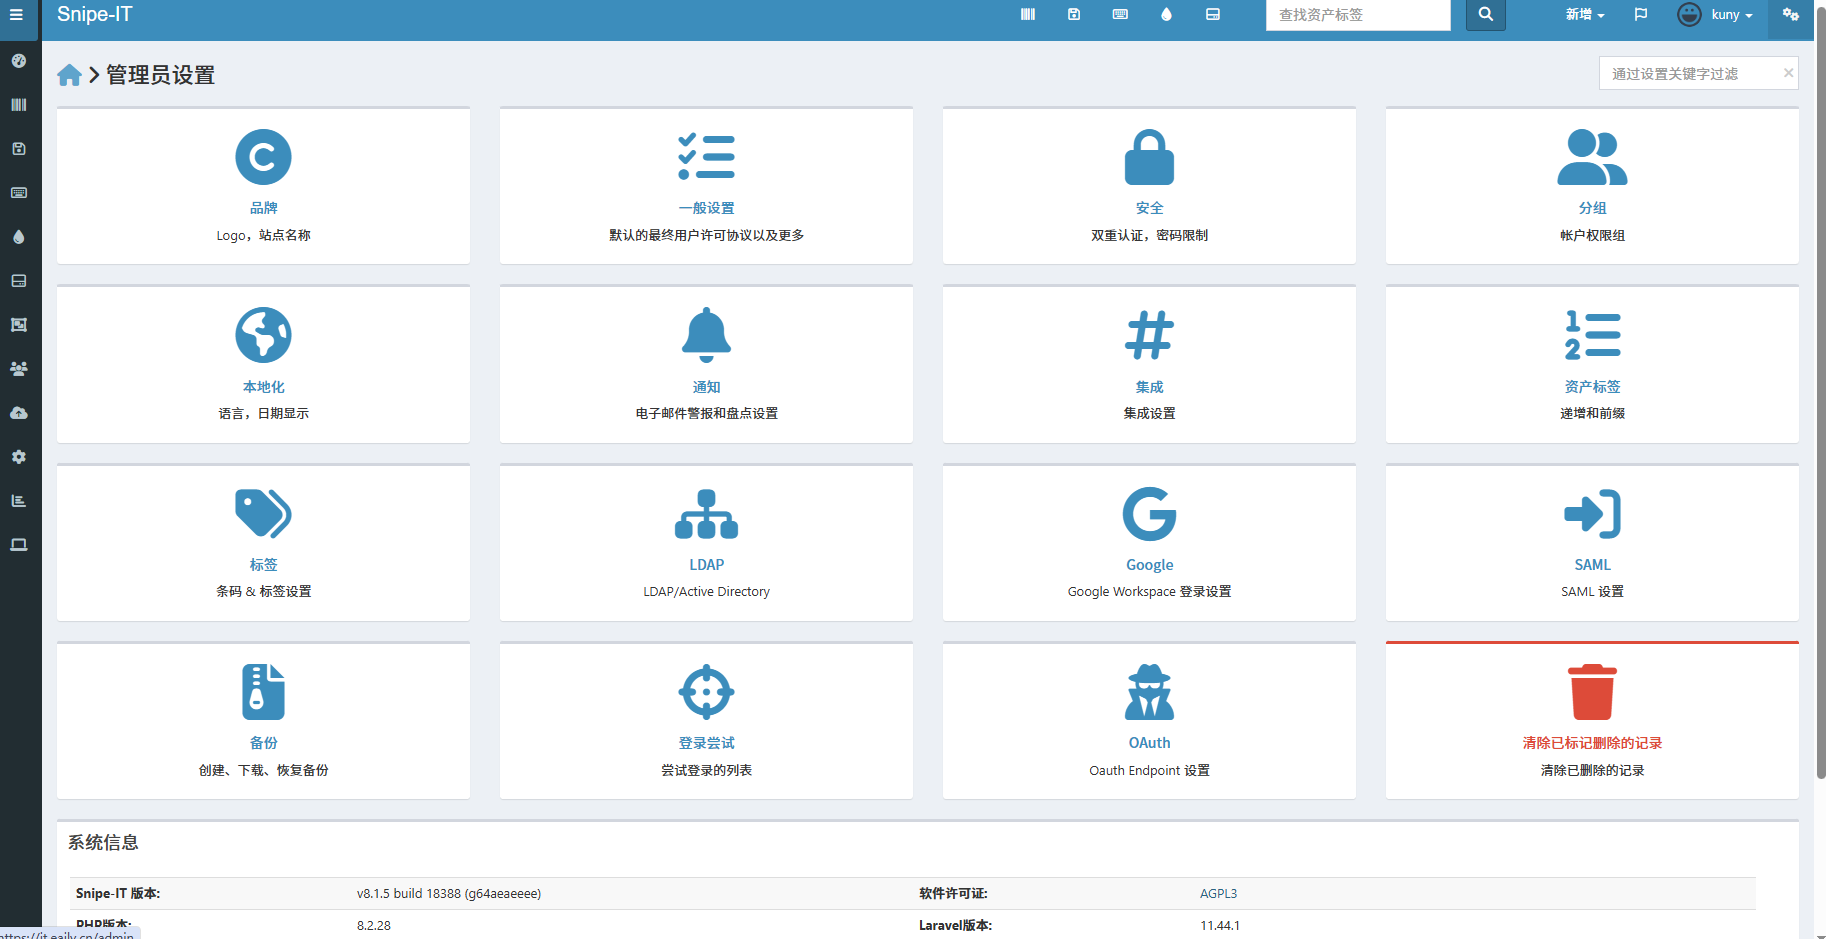This screenshot has height=939, width=1826.
Task: Open the 资产标签 link text
Action: click(1592, 387)
